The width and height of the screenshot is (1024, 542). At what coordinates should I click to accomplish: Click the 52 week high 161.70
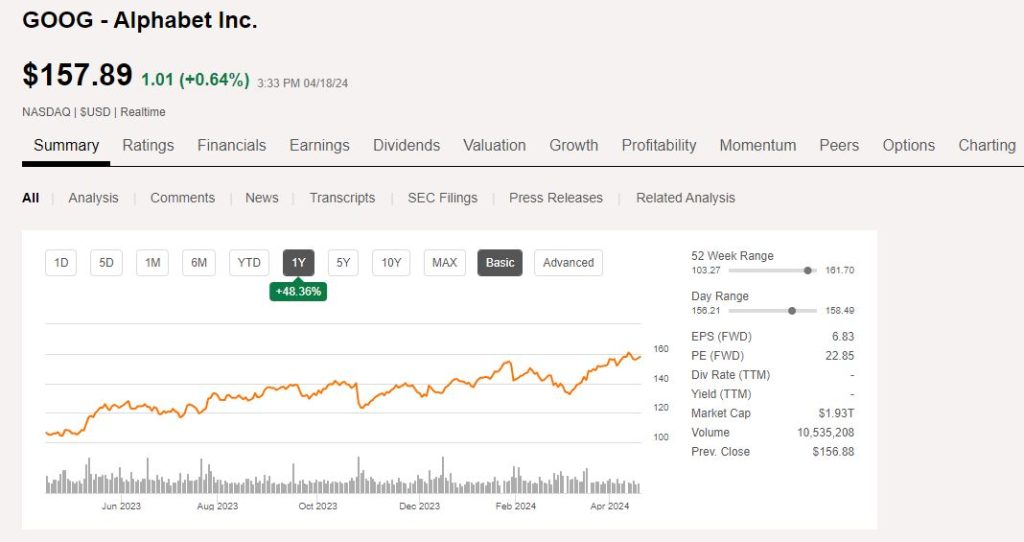840,270
